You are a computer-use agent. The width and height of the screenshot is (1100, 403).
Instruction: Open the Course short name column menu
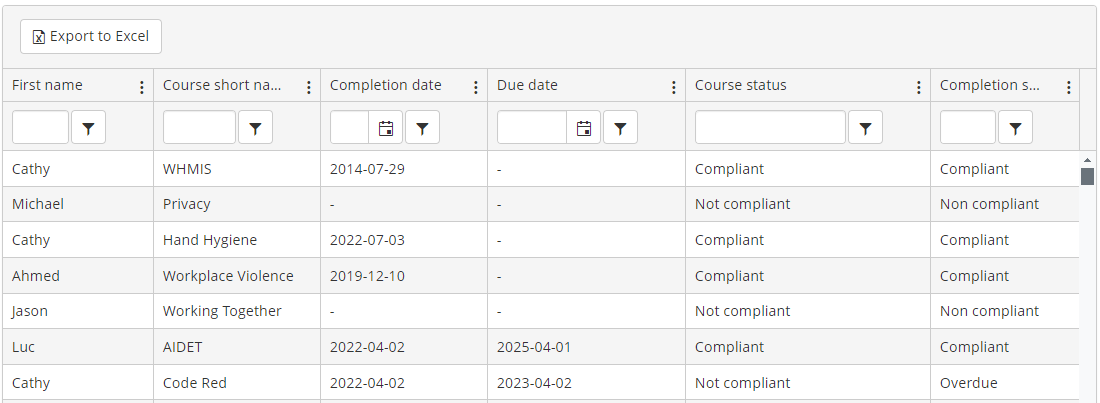point(309,87)
